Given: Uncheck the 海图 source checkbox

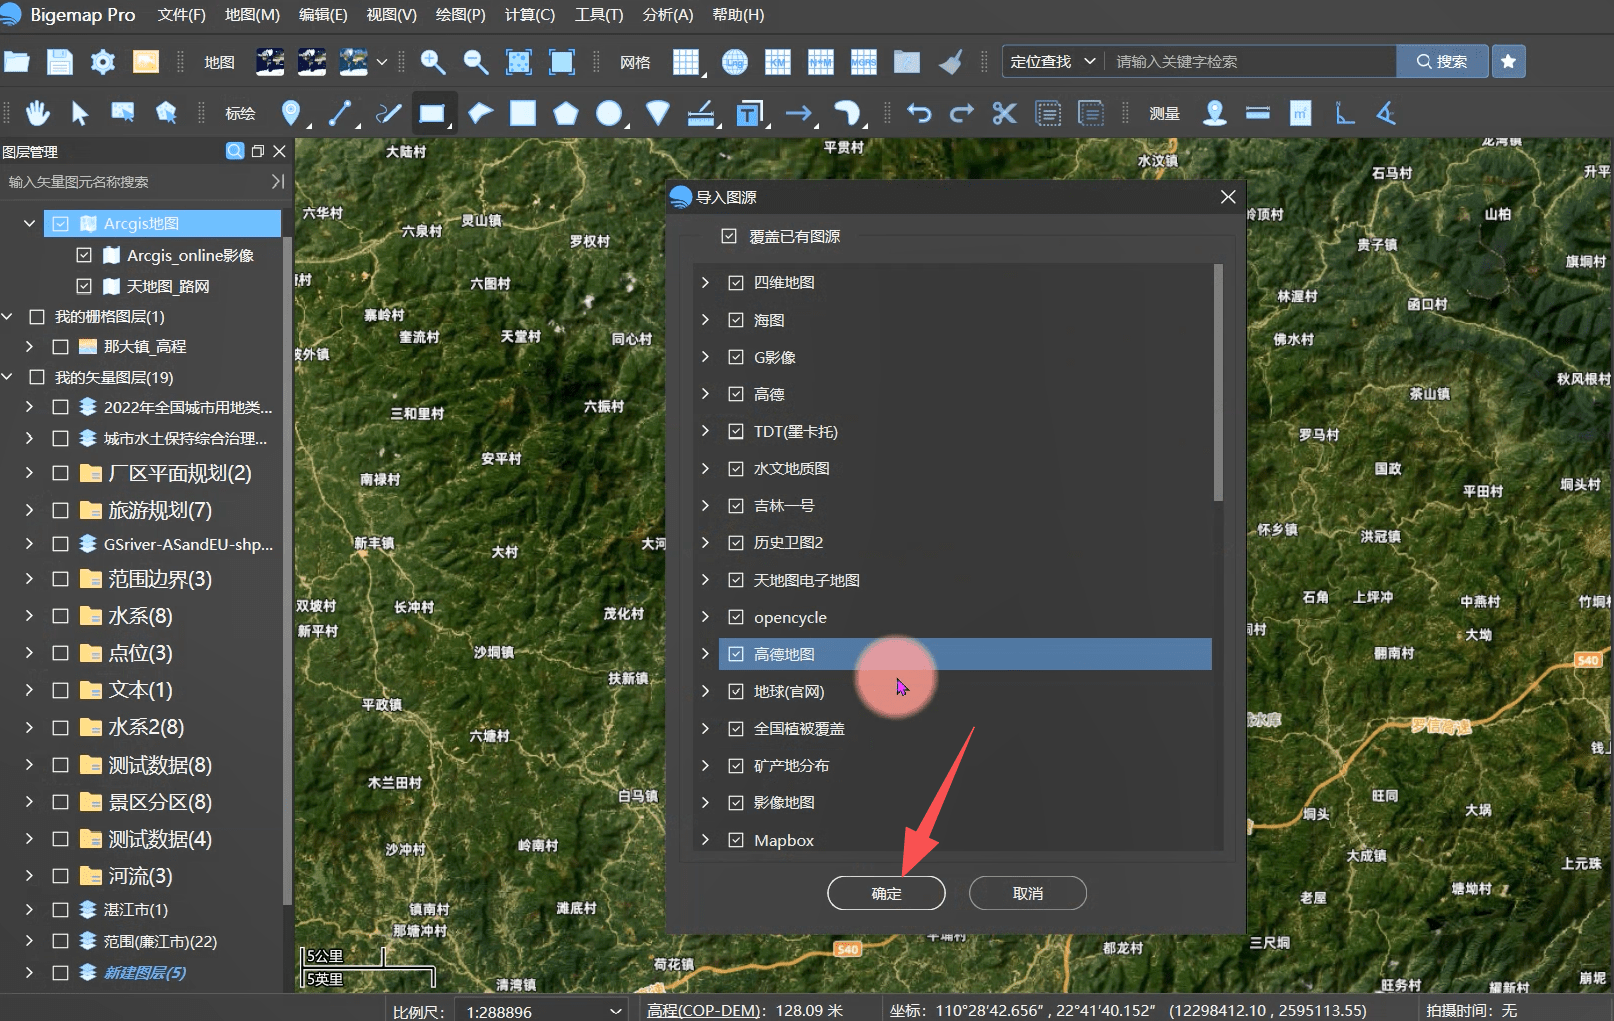Looking at the screenshot, I should [x=736, y=320].
